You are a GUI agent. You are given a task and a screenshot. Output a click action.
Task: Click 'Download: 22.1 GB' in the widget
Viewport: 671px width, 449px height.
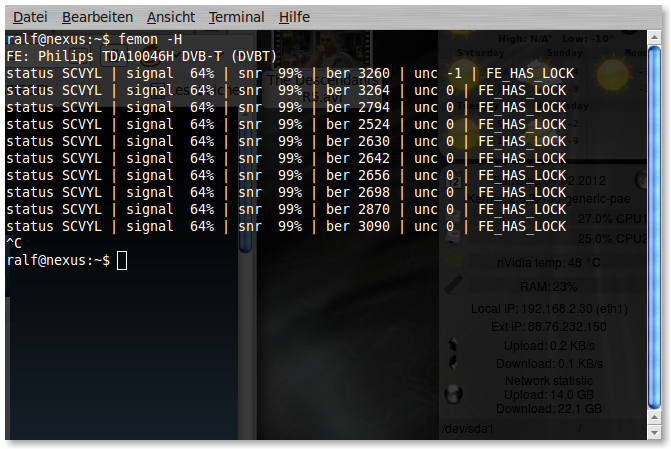pyautogui.click(x=549, y=409)
